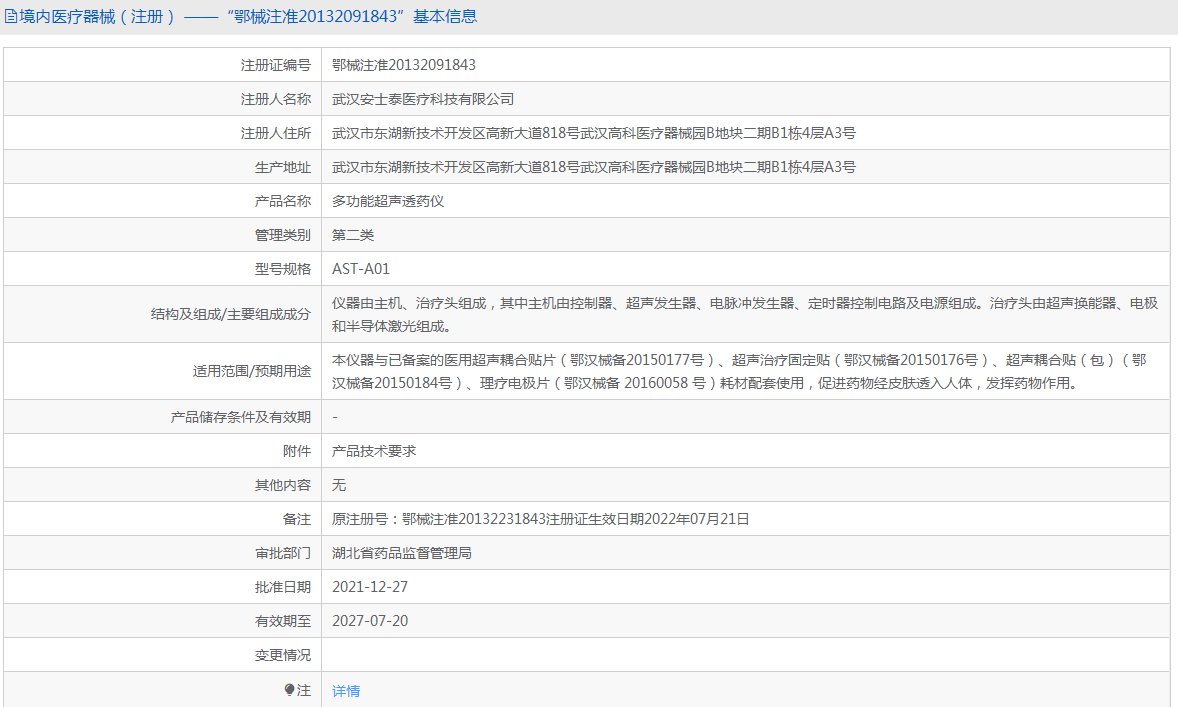
Task: Open the 详情 link
Action: (346, 690)
